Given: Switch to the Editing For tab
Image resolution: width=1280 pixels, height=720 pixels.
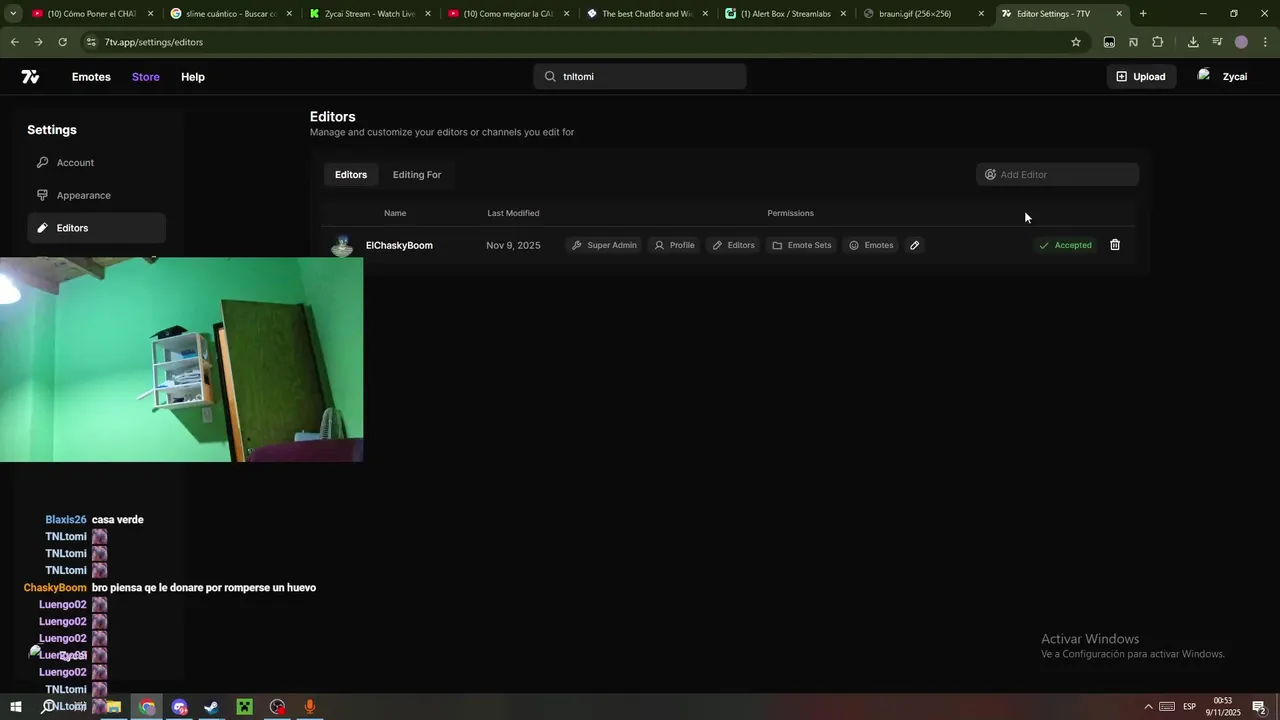Looking at the screenshot, I should tap(417, 175).
